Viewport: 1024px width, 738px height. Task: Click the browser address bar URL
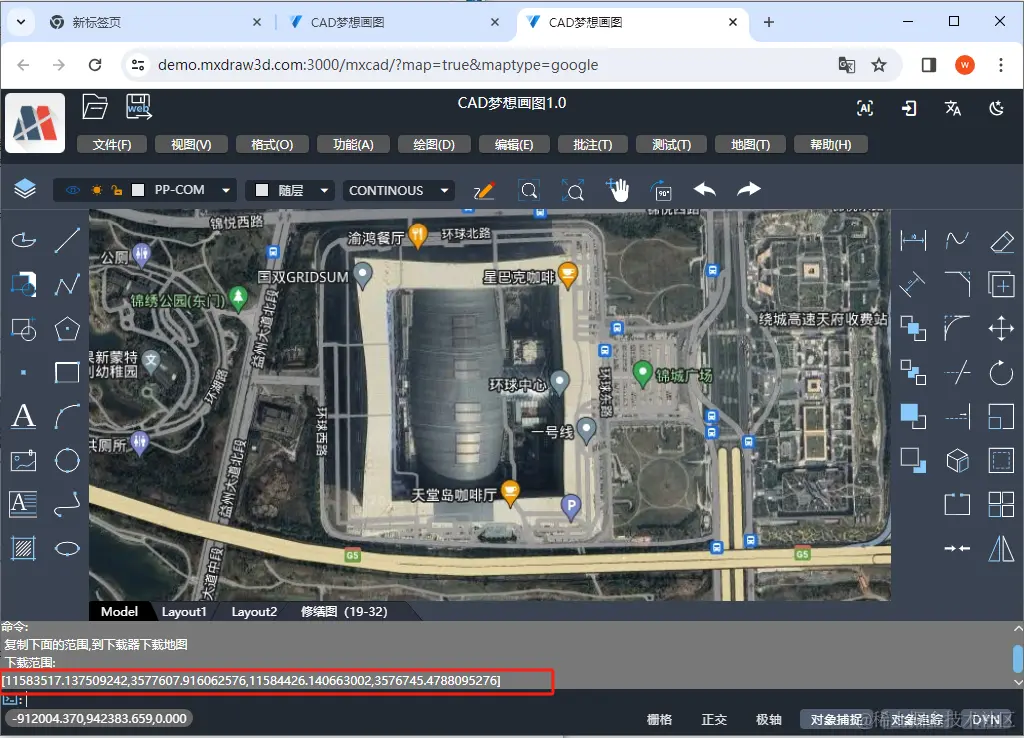(377, 65)
